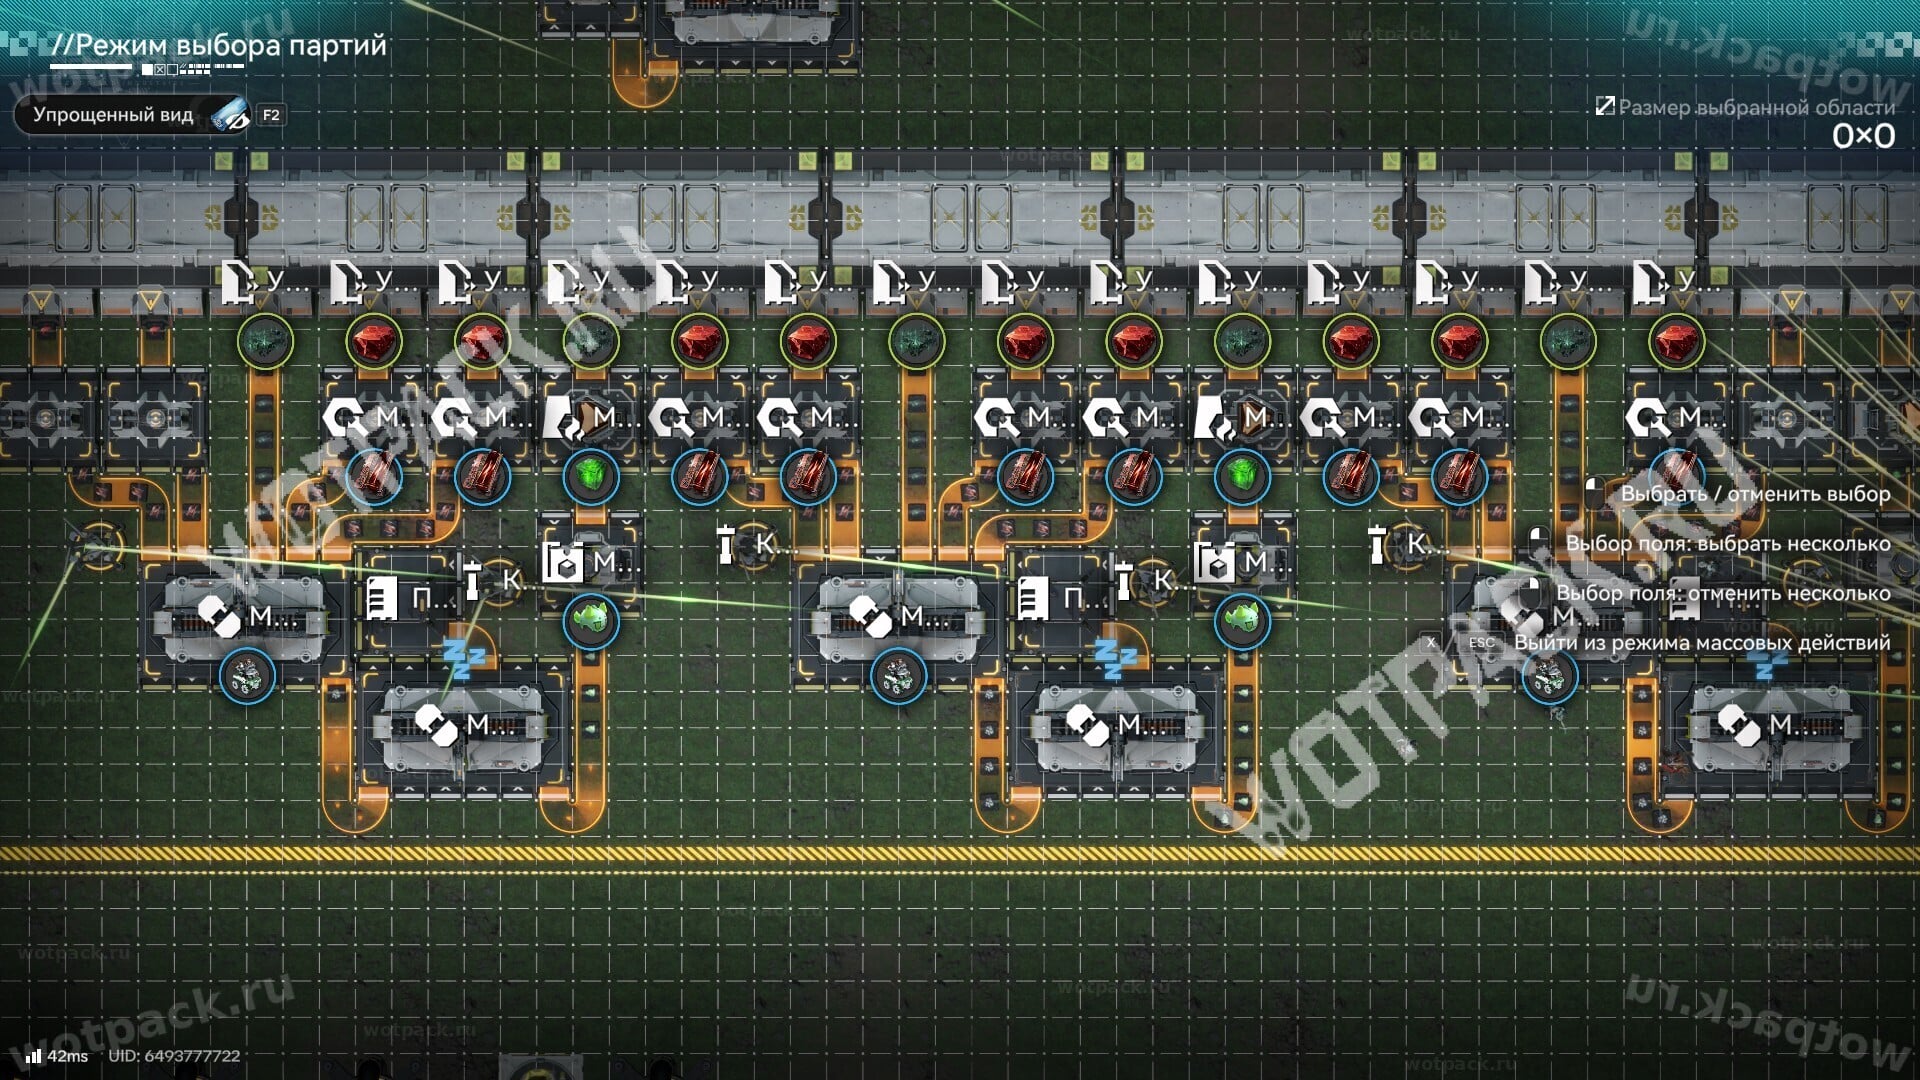Click the leftmost blue Zzz idle indicator
1920x1080 pixels.
coord(463,660)
